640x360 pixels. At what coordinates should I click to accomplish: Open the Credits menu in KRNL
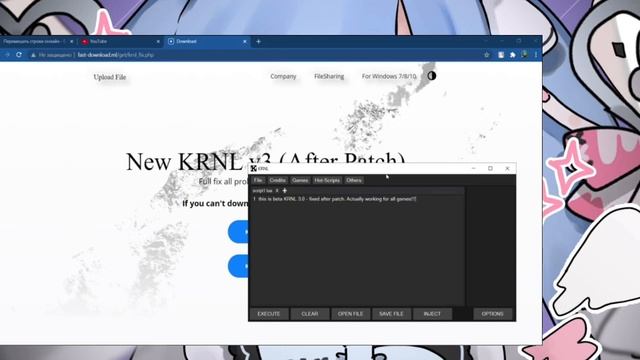278,180
